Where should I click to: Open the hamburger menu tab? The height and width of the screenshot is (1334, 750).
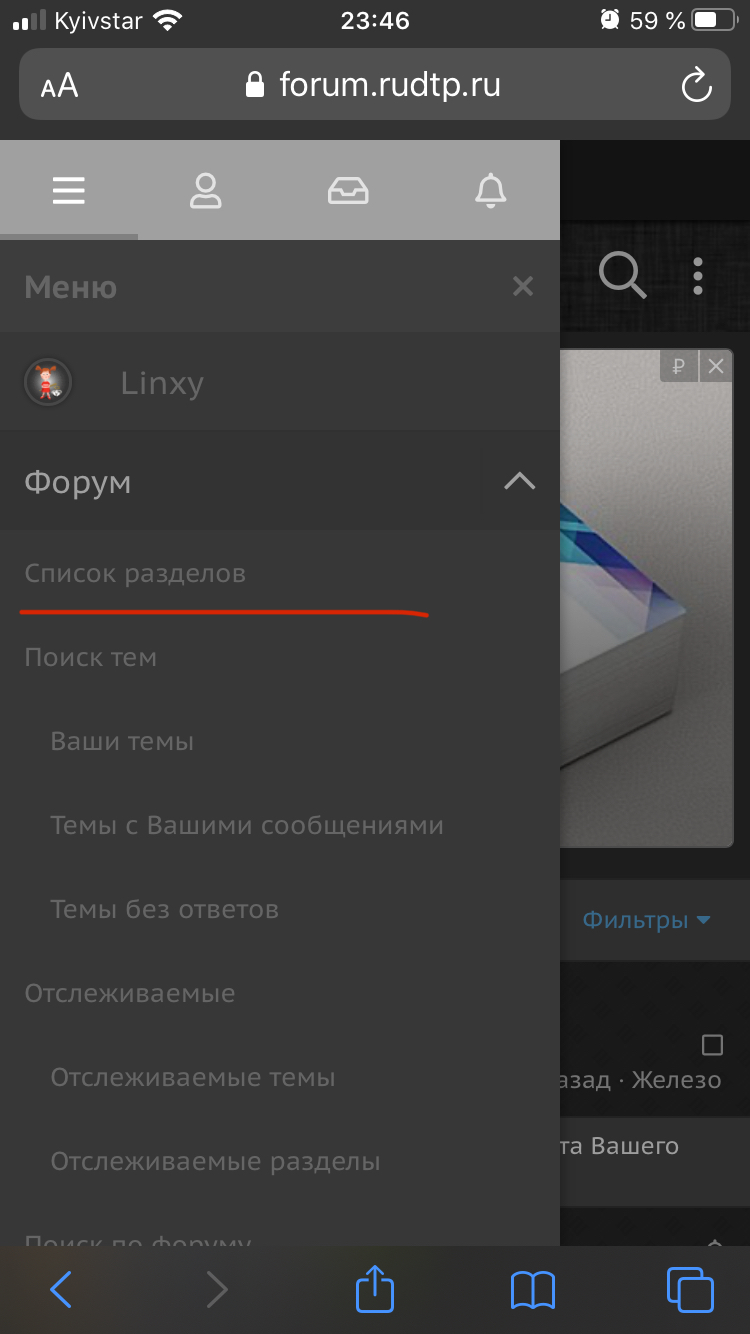click(69, 190)
